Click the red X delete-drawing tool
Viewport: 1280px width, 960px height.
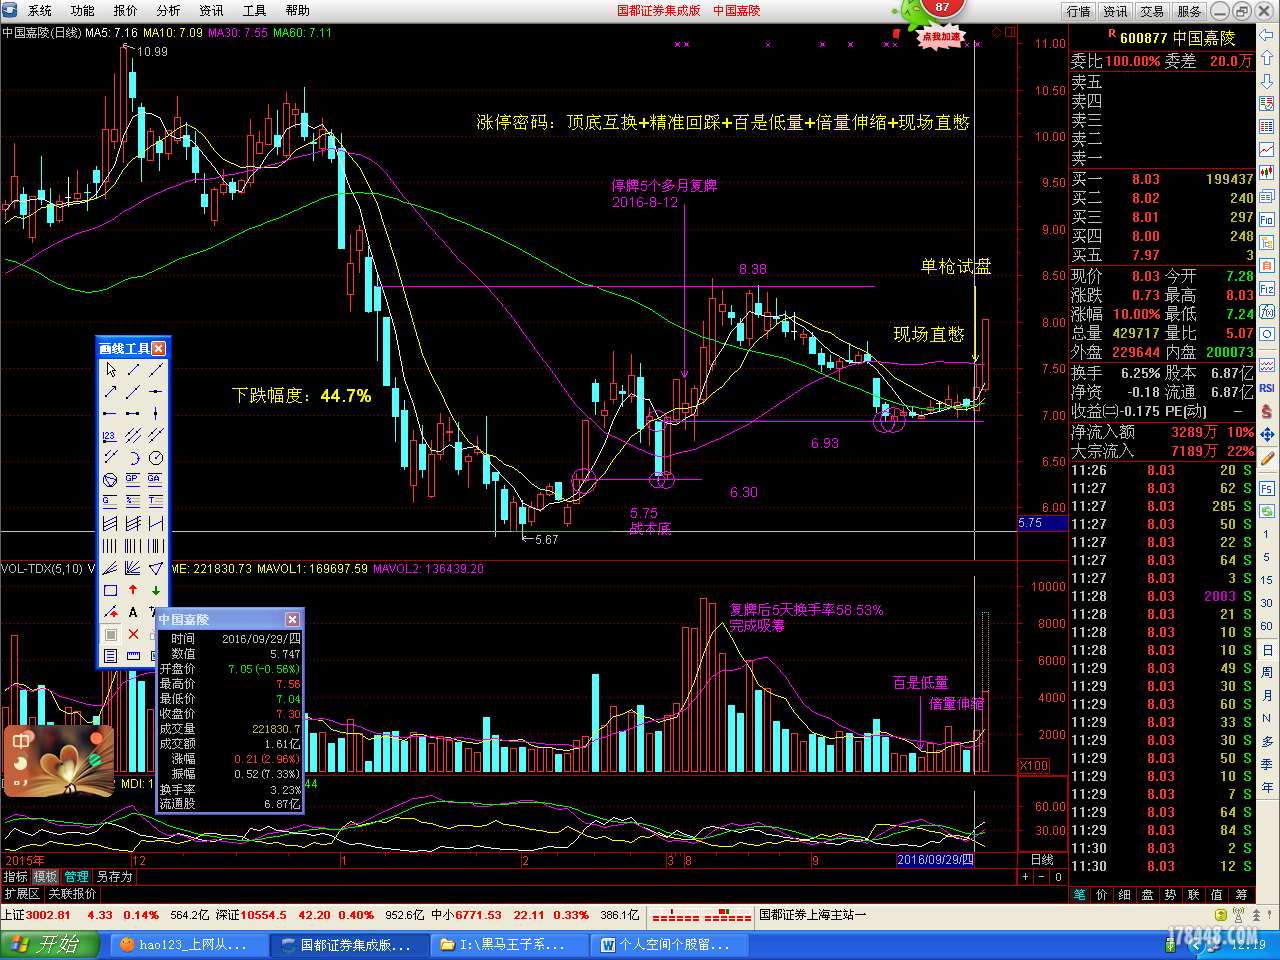133,634
